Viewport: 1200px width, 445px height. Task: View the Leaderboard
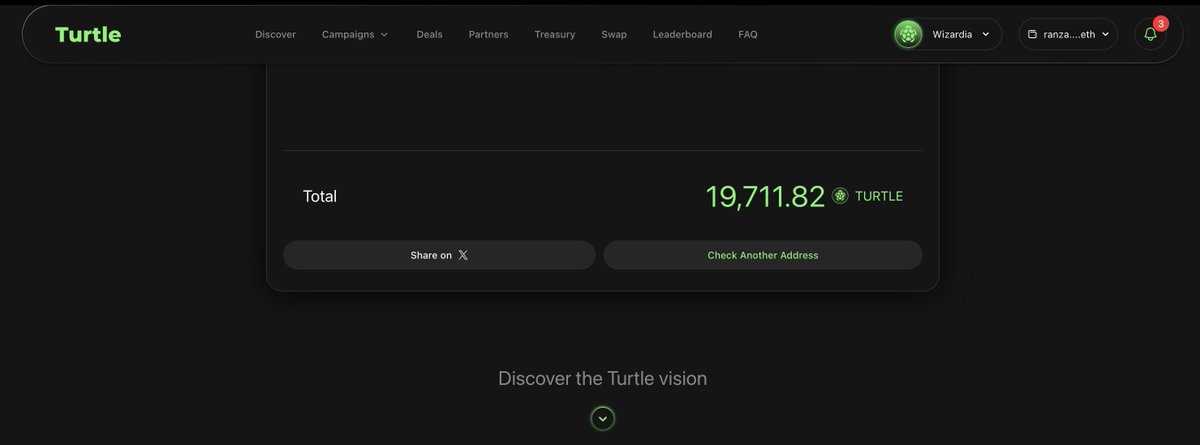(682, 34)
